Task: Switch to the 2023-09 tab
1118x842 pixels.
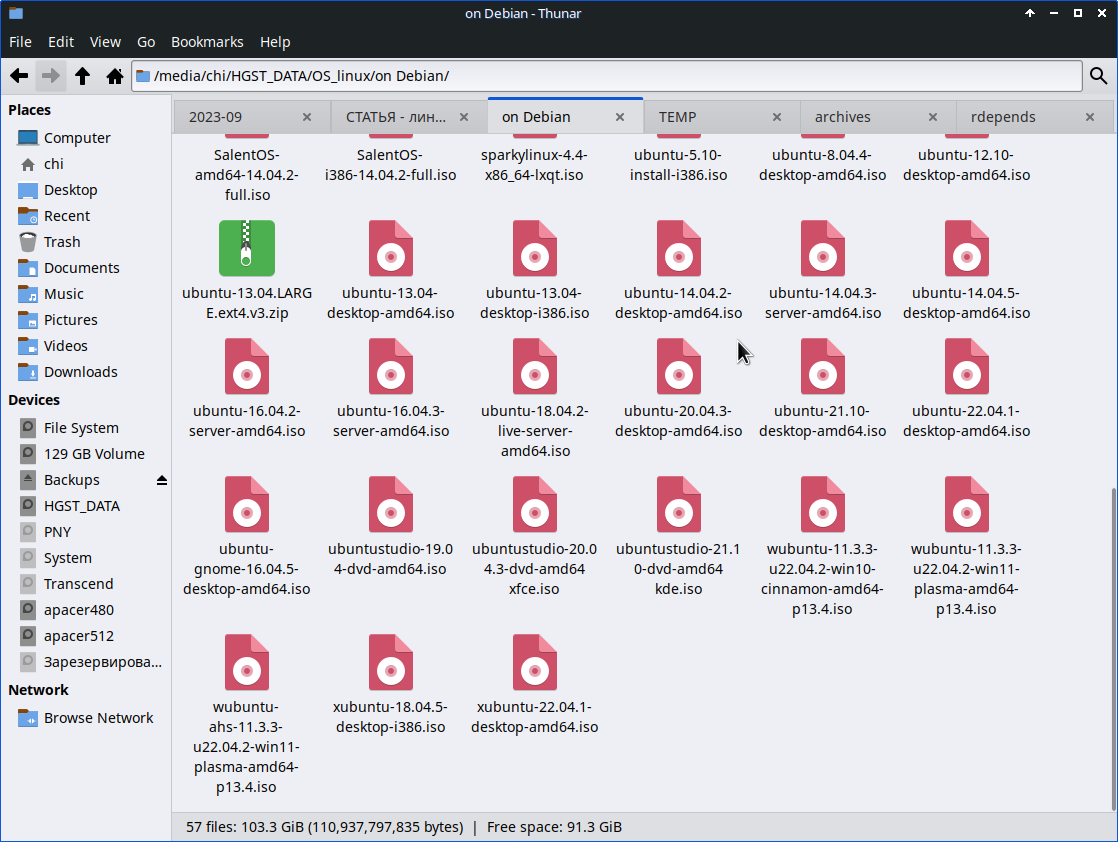Action: (x=251, y=117)
